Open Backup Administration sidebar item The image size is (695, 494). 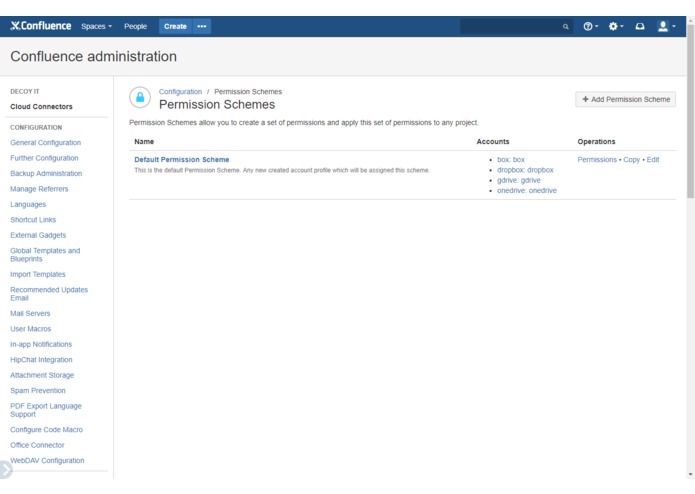point(46,173)
